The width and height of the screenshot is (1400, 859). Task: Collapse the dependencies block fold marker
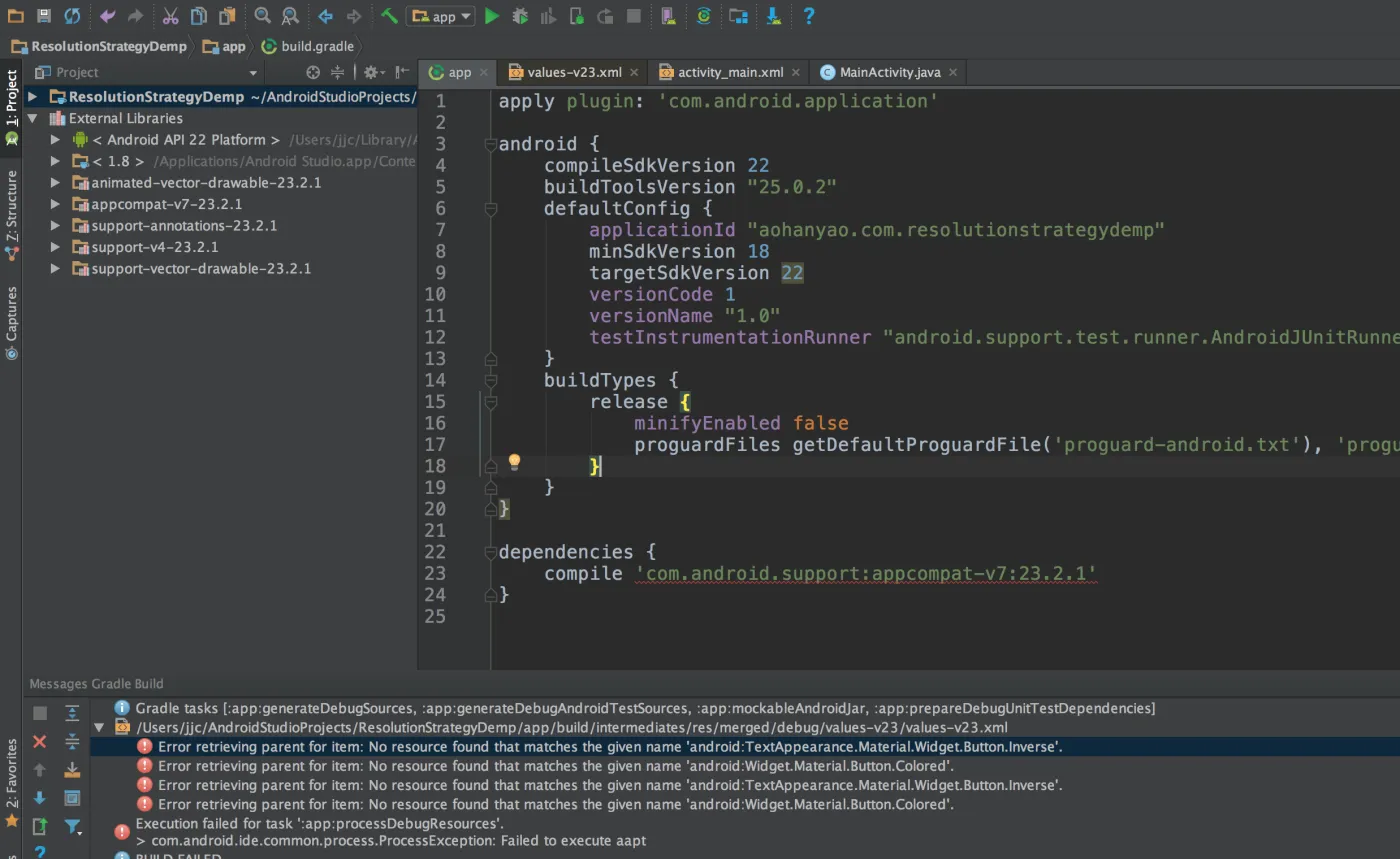click(490, 552)
